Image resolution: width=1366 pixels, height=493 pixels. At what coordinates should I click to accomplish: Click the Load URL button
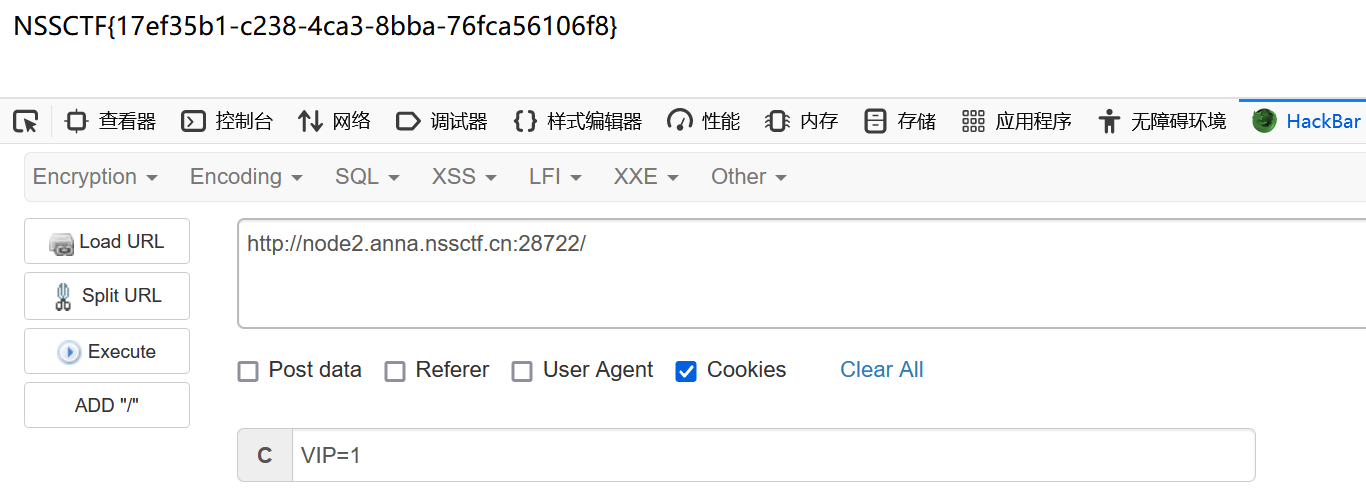tap(107, 242)
